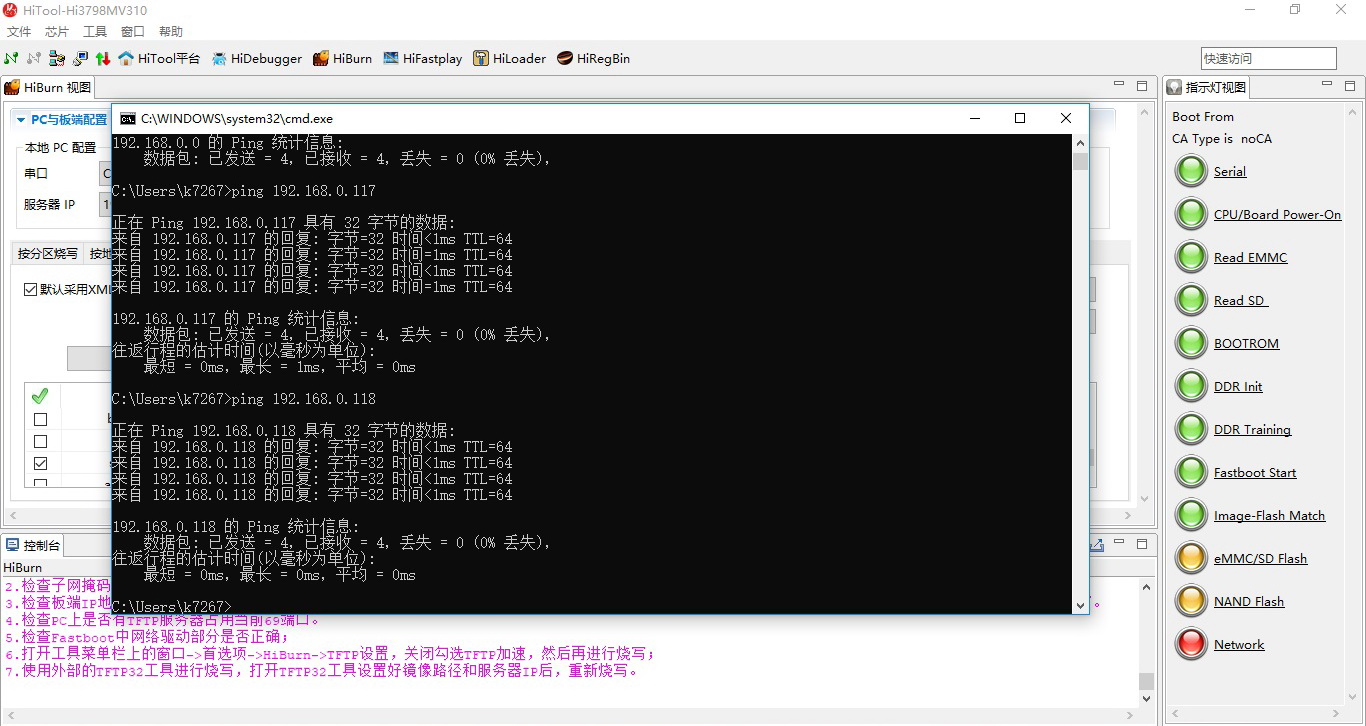Screen dimensions: 1366x726
Task: Open the Network link
Action: (1239, 645)
